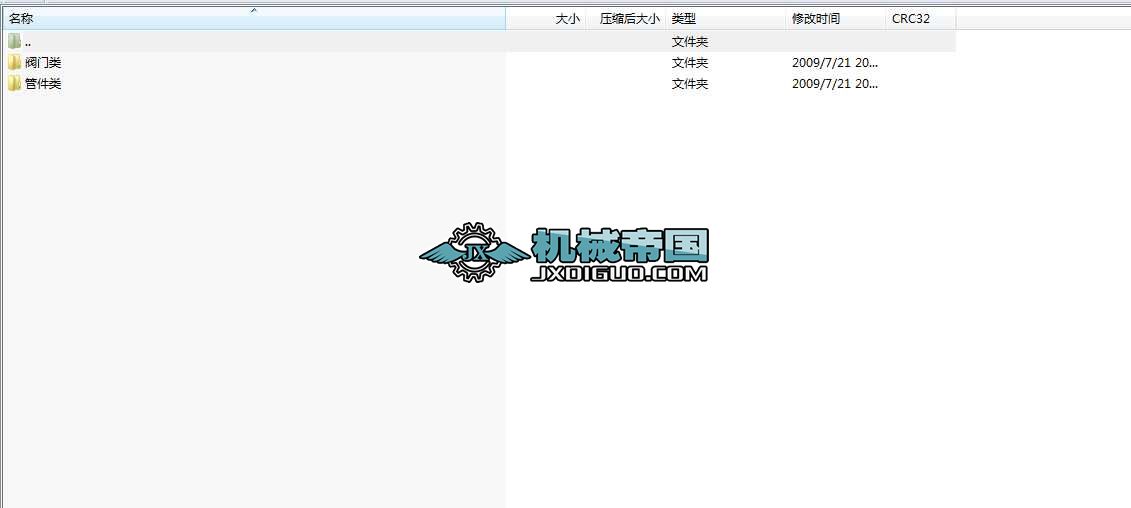Select the 阀门类 folder name
The image size is (1131, 508).
click(x=43, y=63)
